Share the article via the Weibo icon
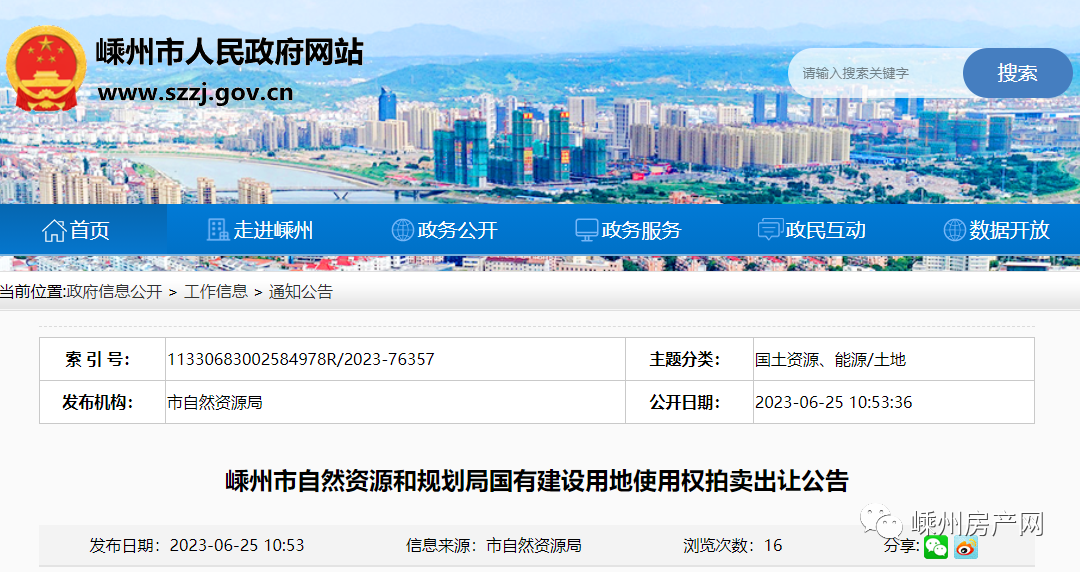The width and height of the screenshot is (1080, 572). (966, 547)
